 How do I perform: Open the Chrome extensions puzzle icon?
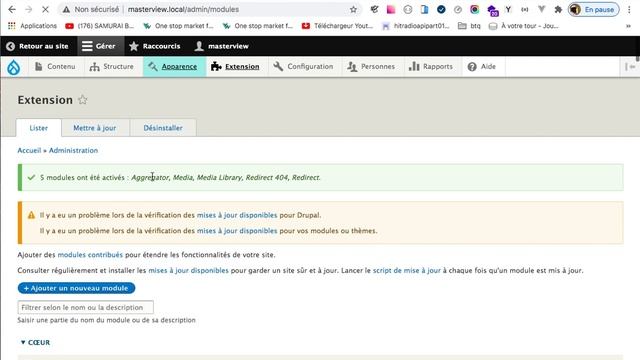click(x=558, y=9)
